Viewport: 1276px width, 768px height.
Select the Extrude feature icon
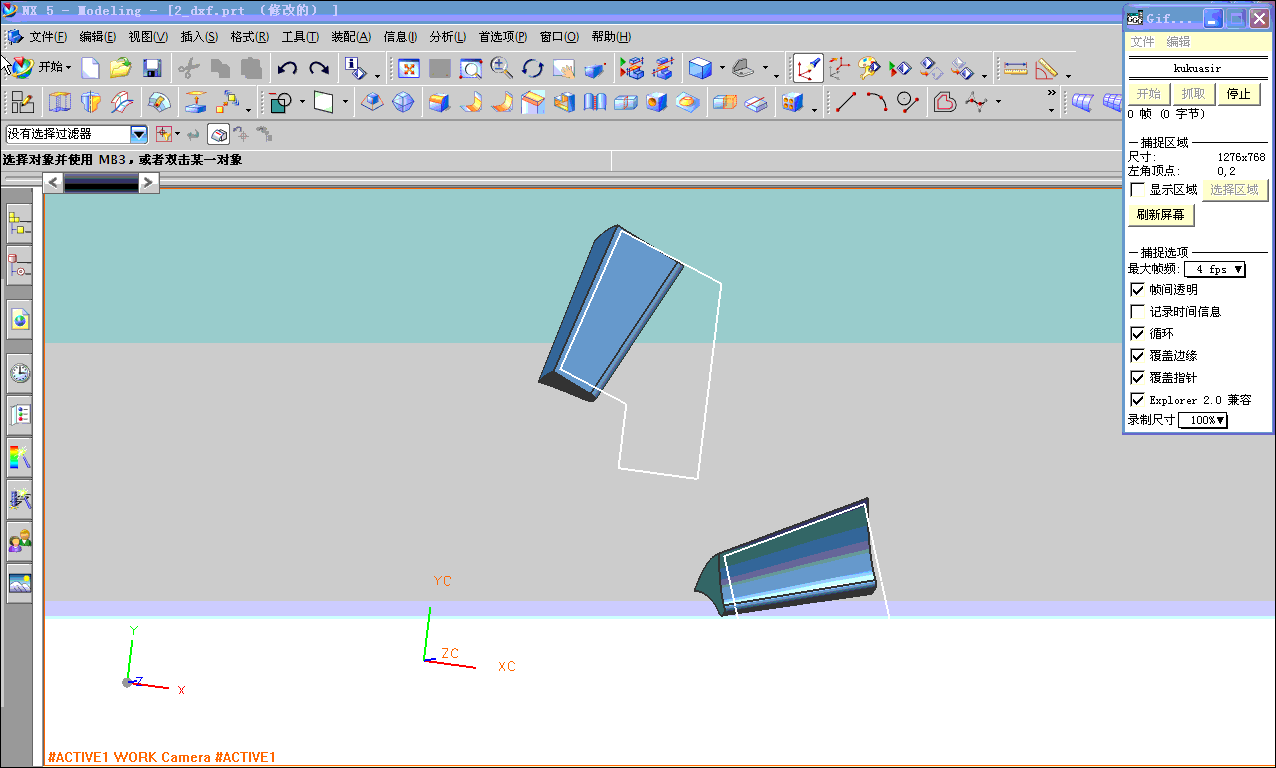coord(61,102)
